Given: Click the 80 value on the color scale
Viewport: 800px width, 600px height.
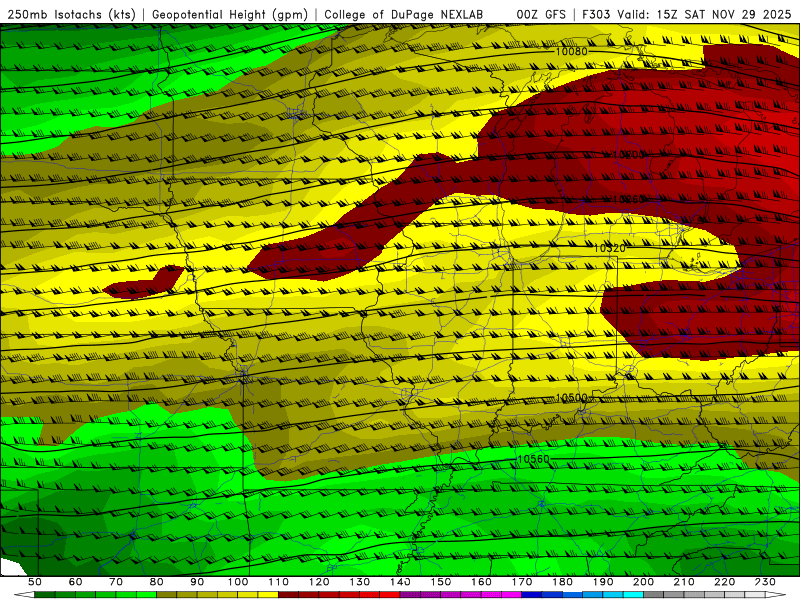Looking at the screenshot, I should point(156,582).
